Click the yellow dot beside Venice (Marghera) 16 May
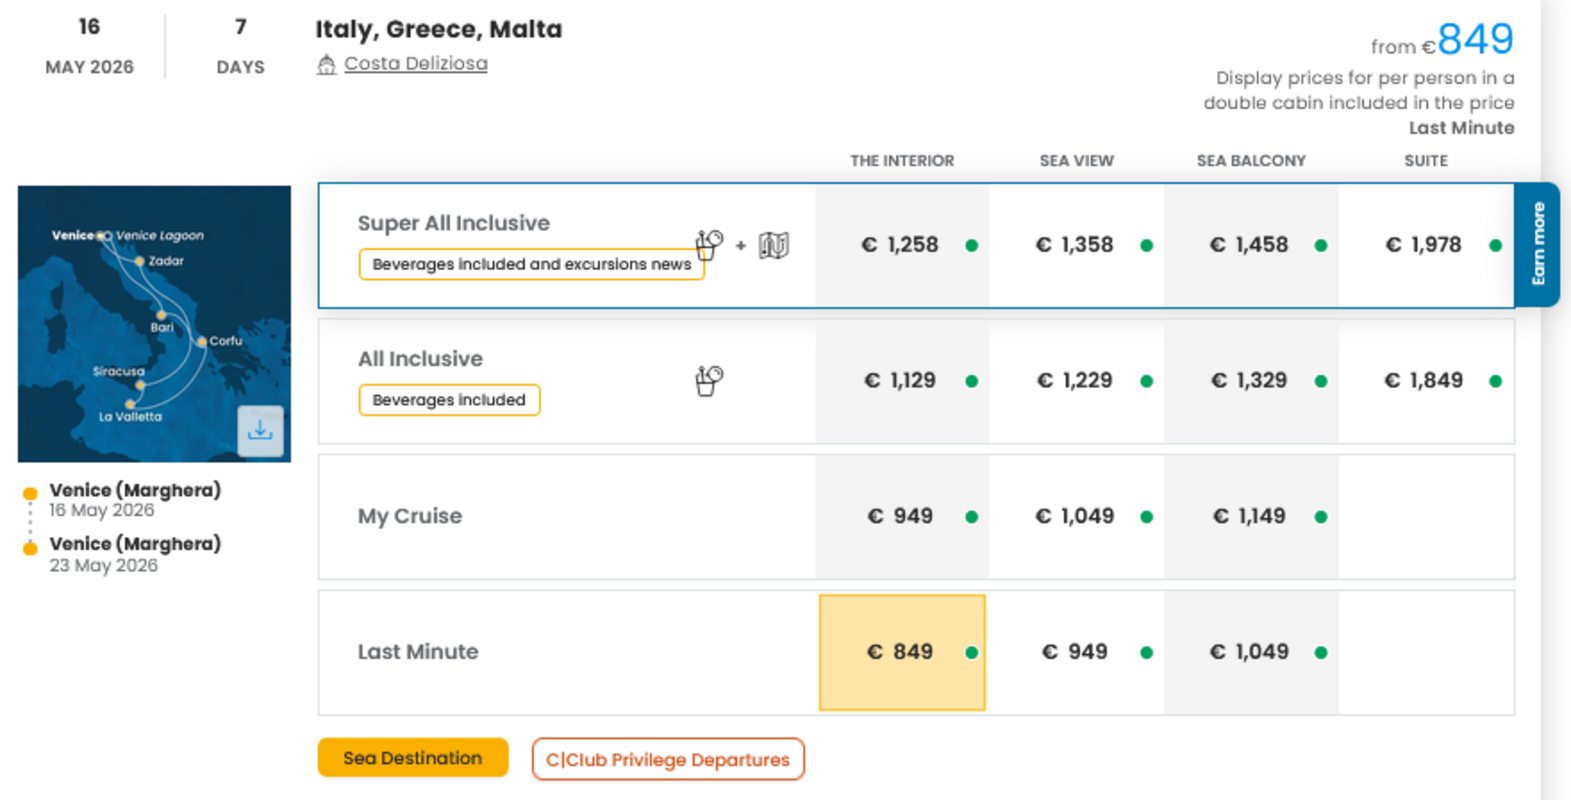 coord(29,491)
